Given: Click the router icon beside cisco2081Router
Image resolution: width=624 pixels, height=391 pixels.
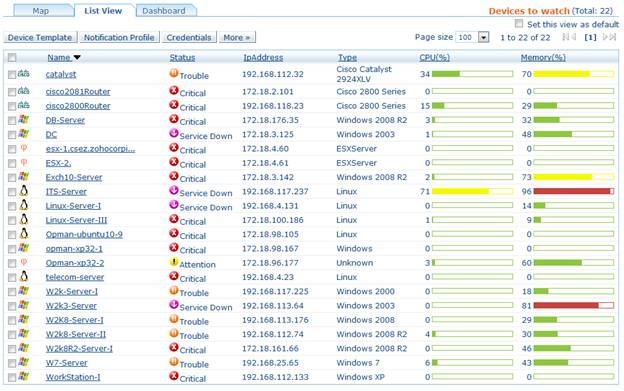Looking at the screenshot, I should point(23,91).
